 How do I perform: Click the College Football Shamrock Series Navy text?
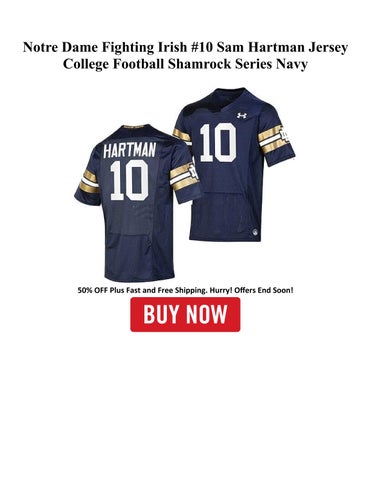(x=185, y=64)
